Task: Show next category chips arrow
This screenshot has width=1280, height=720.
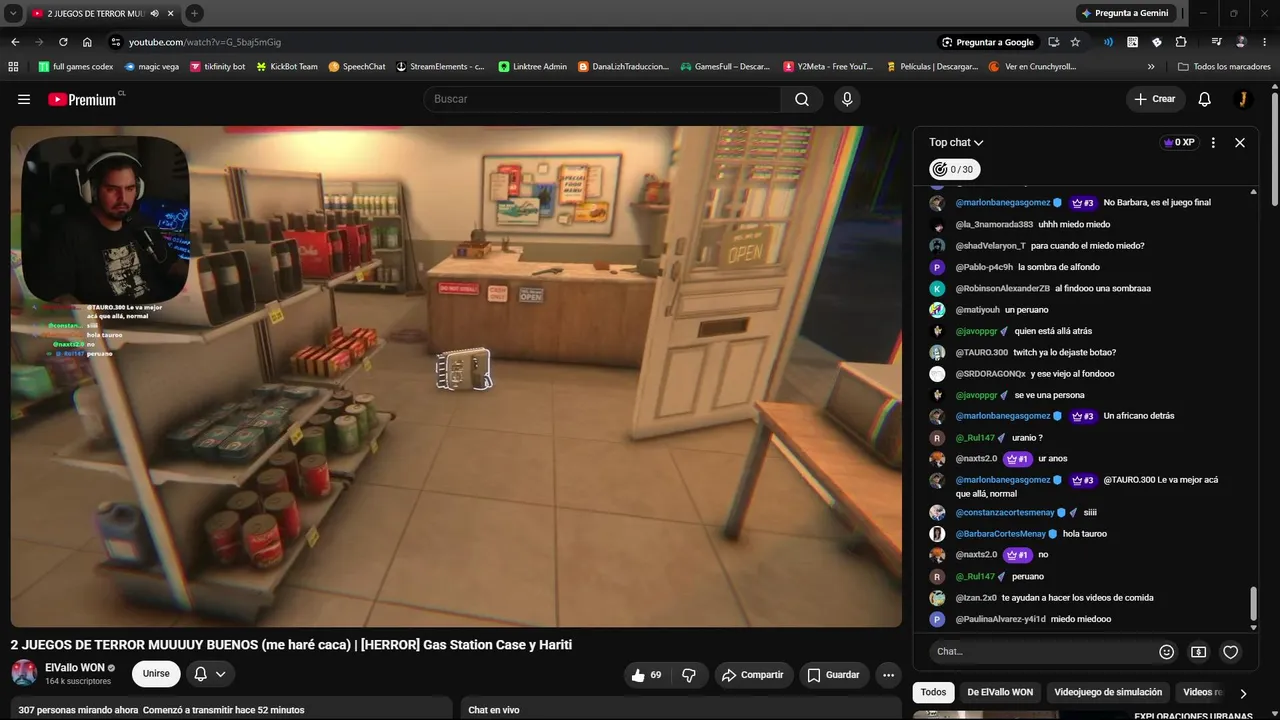Action: click(x=1243, y=693)
